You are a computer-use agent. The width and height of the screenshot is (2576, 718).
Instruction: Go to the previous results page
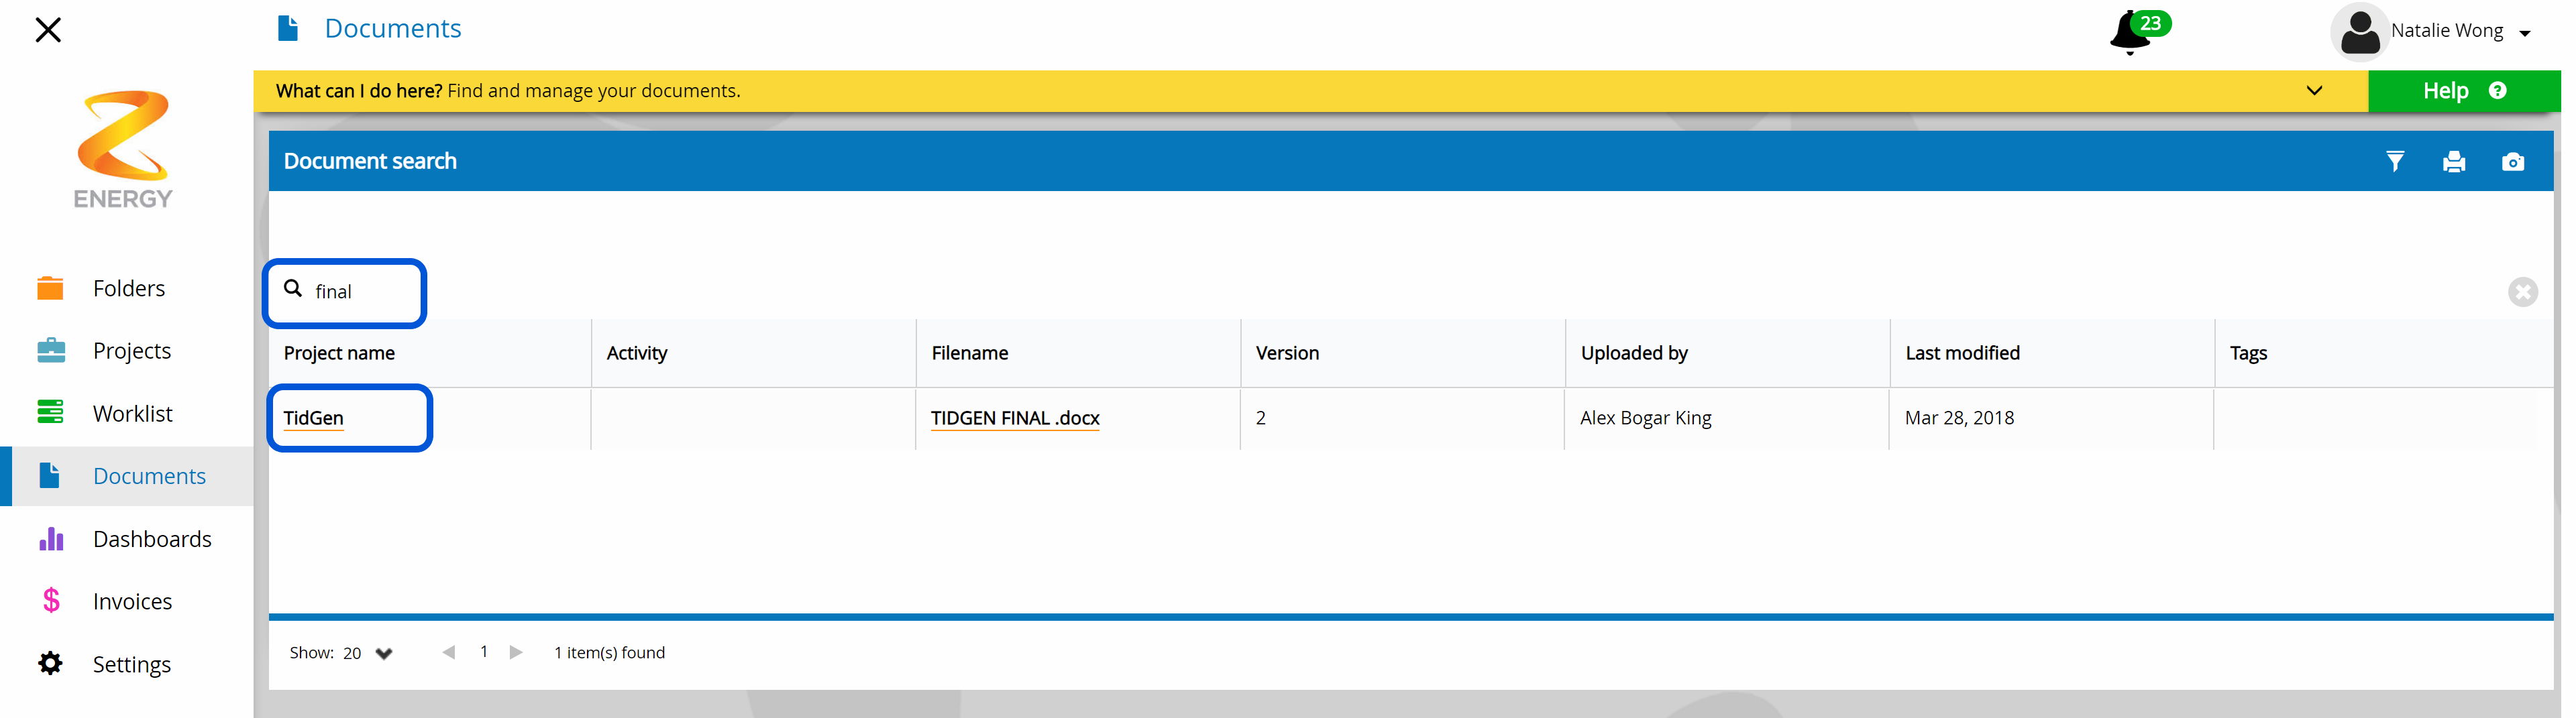449,652
